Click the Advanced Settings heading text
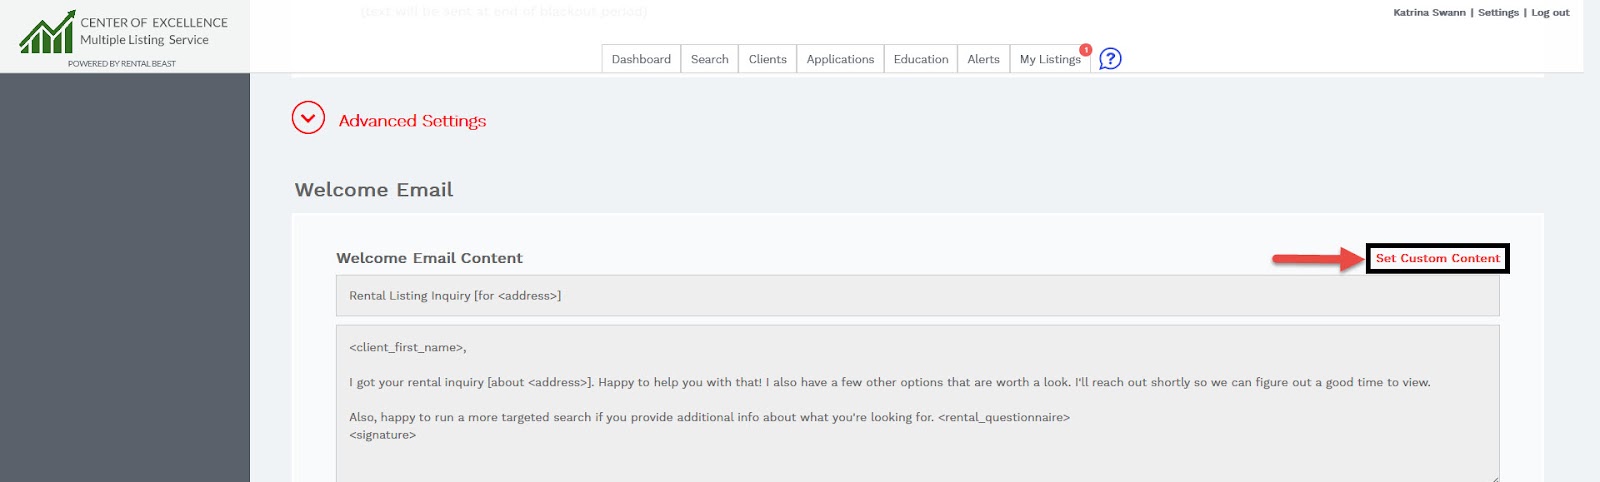Image resolution: width=1600 pixels, height=482 pixels. (412, 121)
